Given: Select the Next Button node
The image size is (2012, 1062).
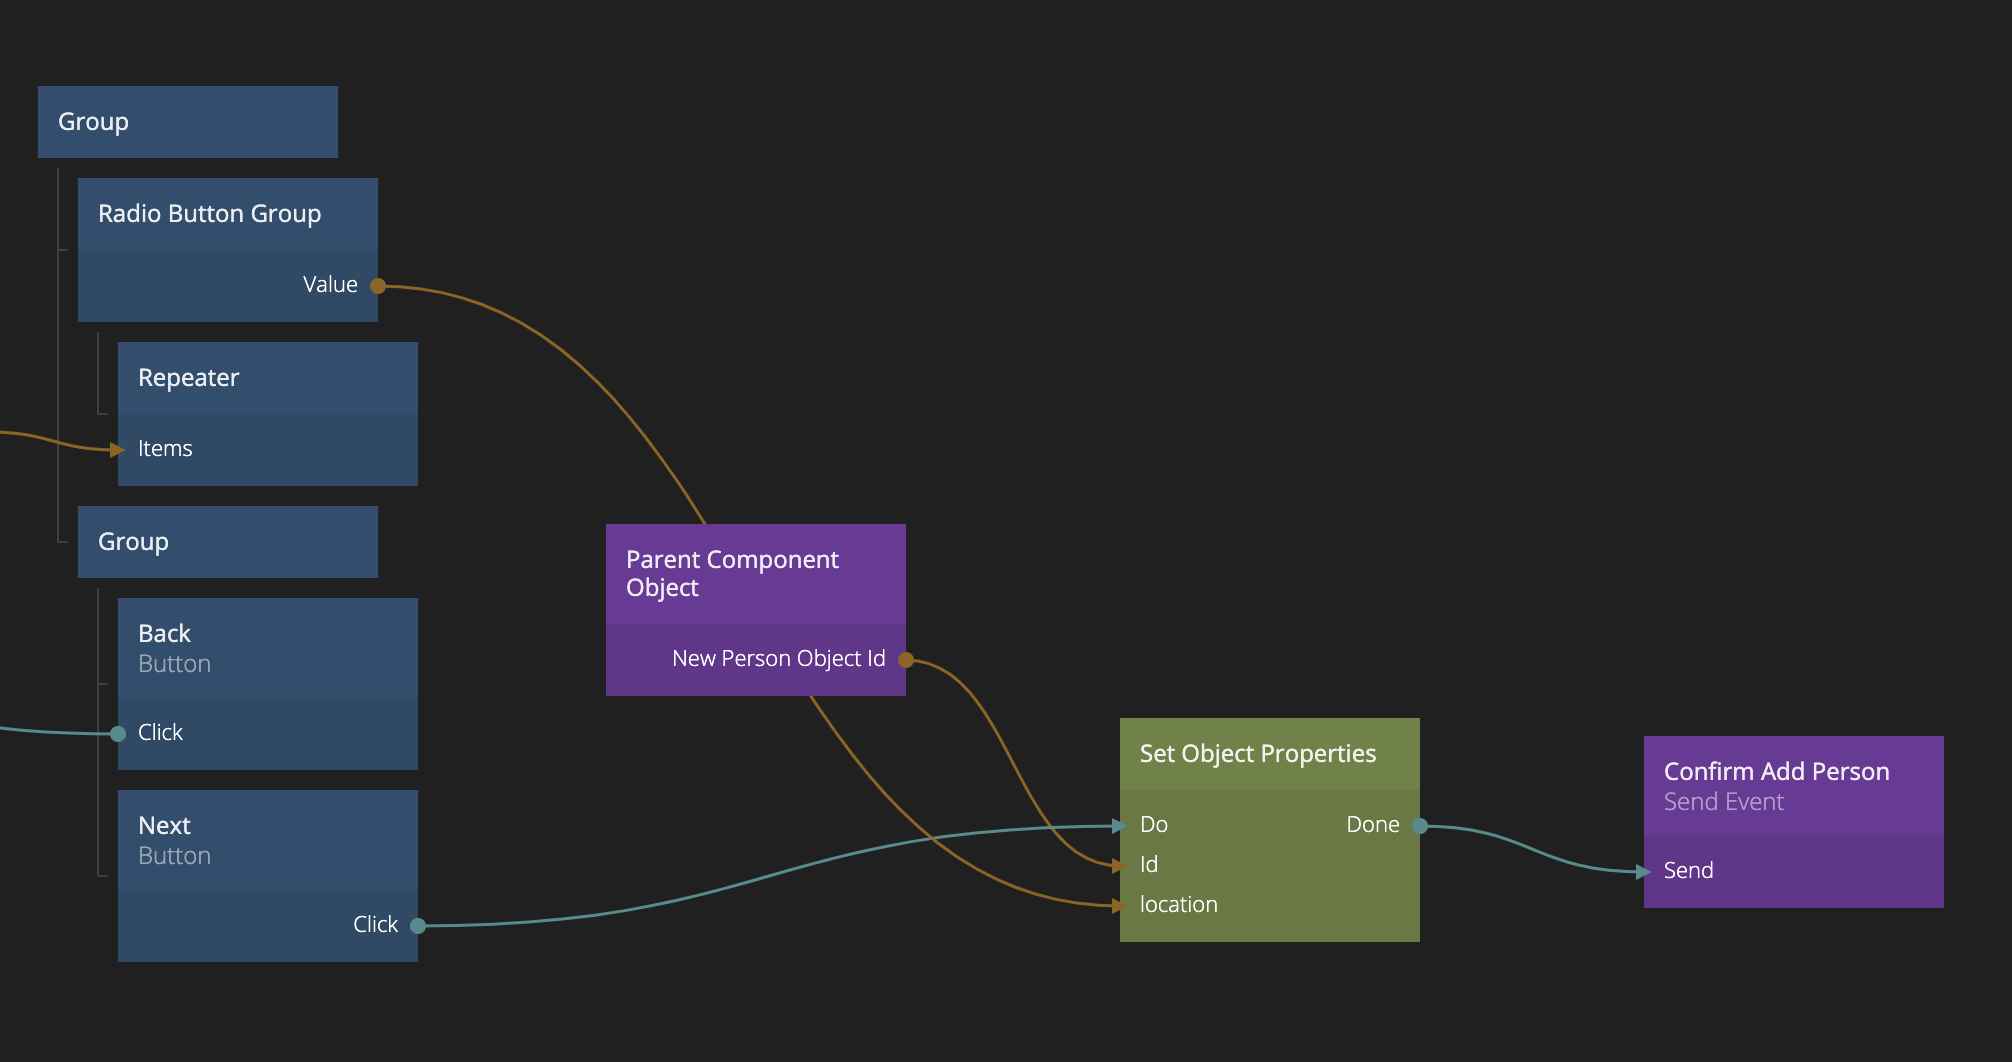Looking at the screenshot, I should point(267,840).
